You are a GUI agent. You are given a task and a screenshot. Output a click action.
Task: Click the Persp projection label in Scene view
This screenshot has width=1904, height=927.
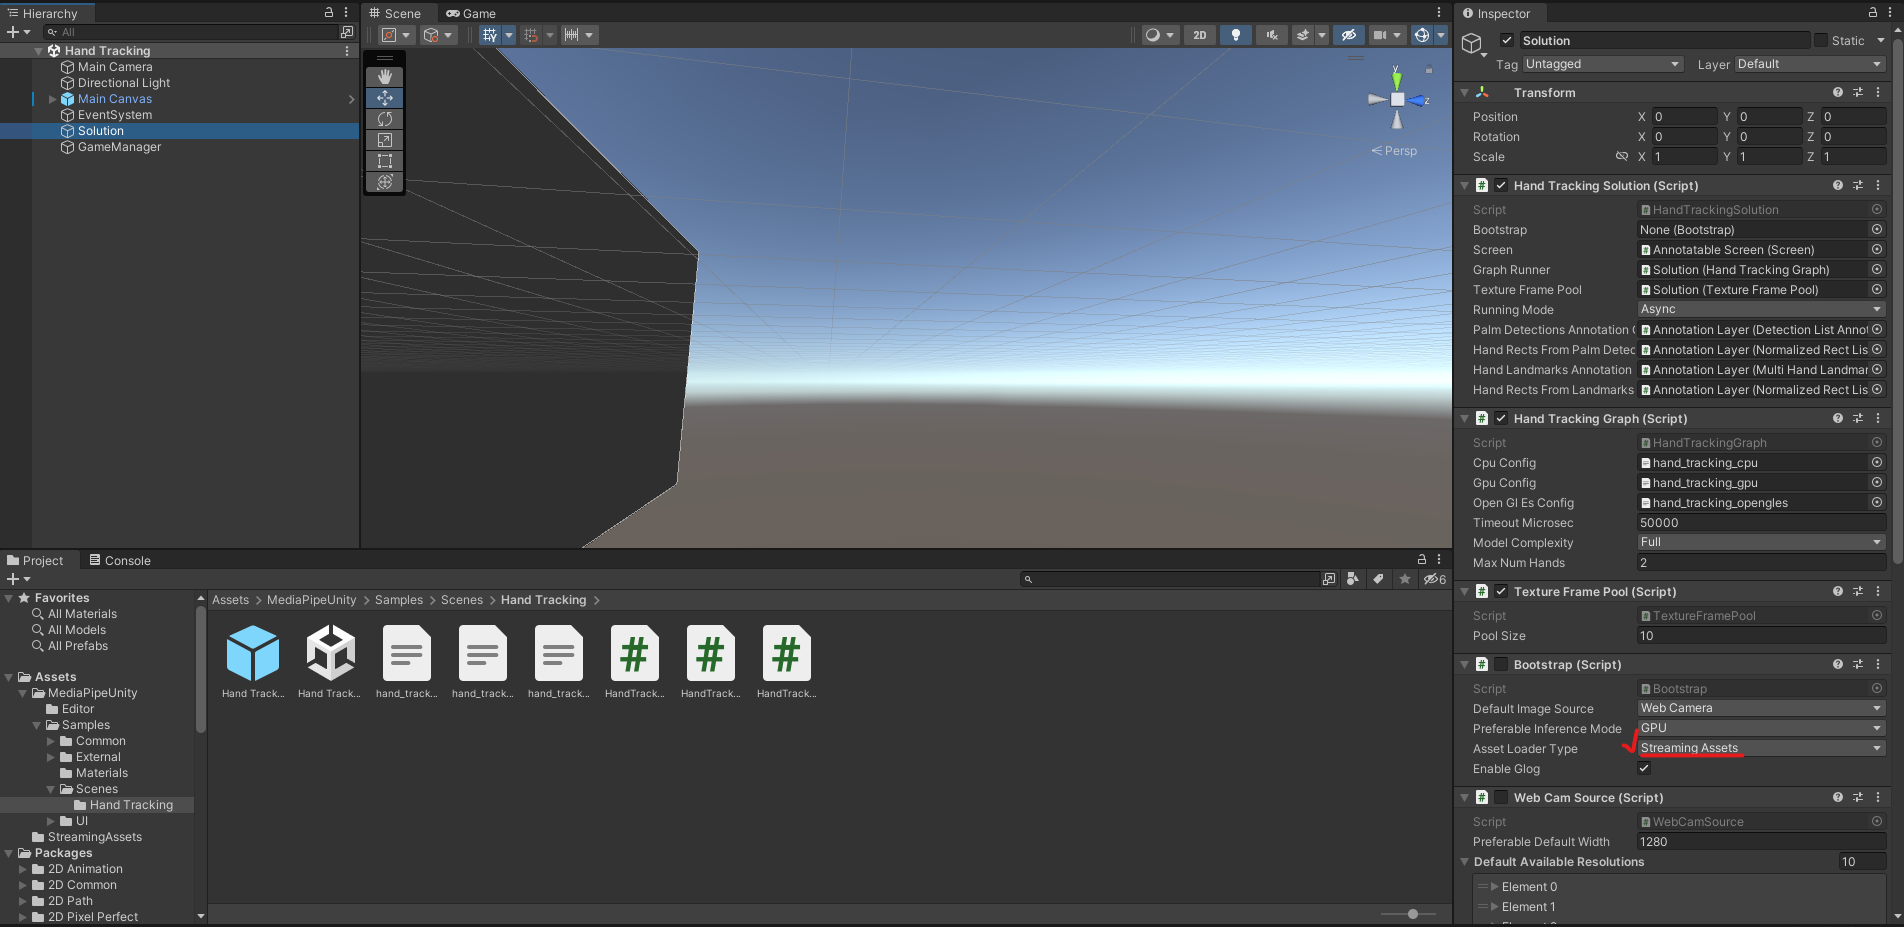pyautogui.click(x=1400, y=151)
